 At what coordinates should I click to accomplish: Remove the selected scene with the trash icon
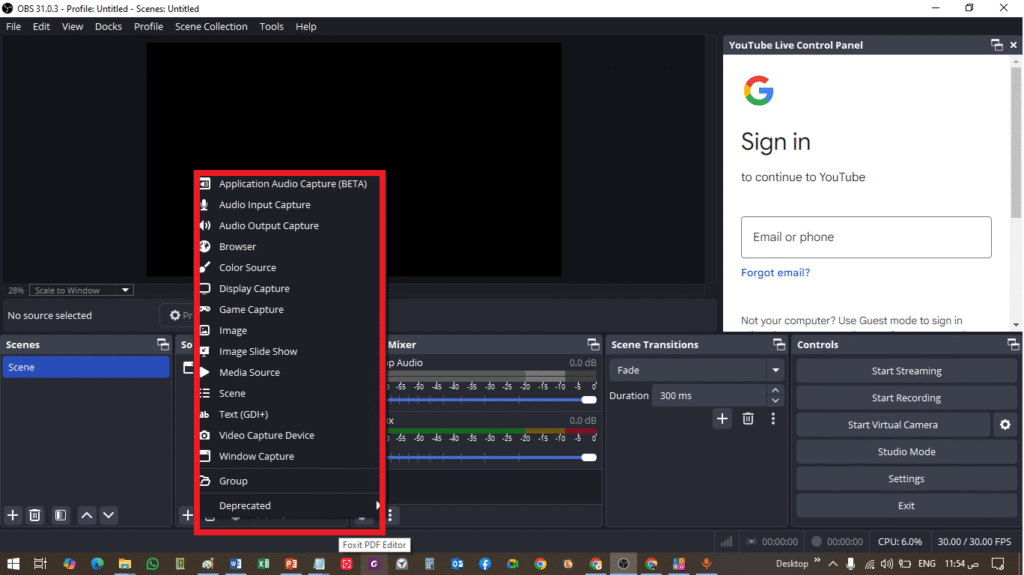coord(35,515)
